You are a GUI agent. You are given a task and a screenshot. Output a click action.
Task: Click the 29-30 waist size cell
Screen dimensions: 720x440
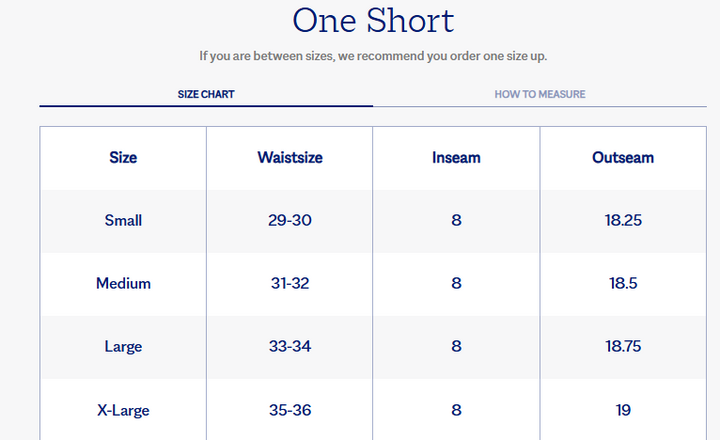(290, 220)
